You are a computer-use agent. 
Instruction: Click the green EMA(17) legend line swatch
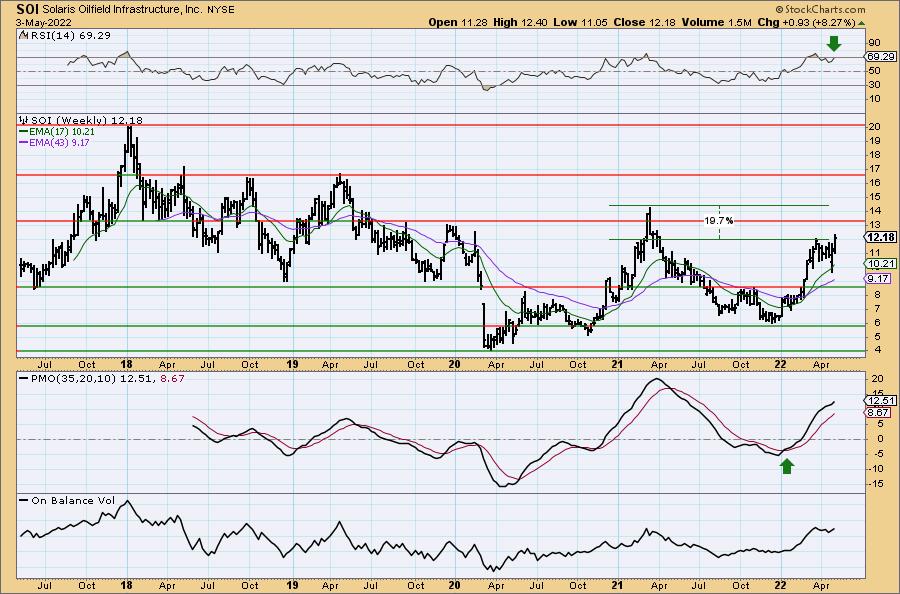[x=24, y=131]
